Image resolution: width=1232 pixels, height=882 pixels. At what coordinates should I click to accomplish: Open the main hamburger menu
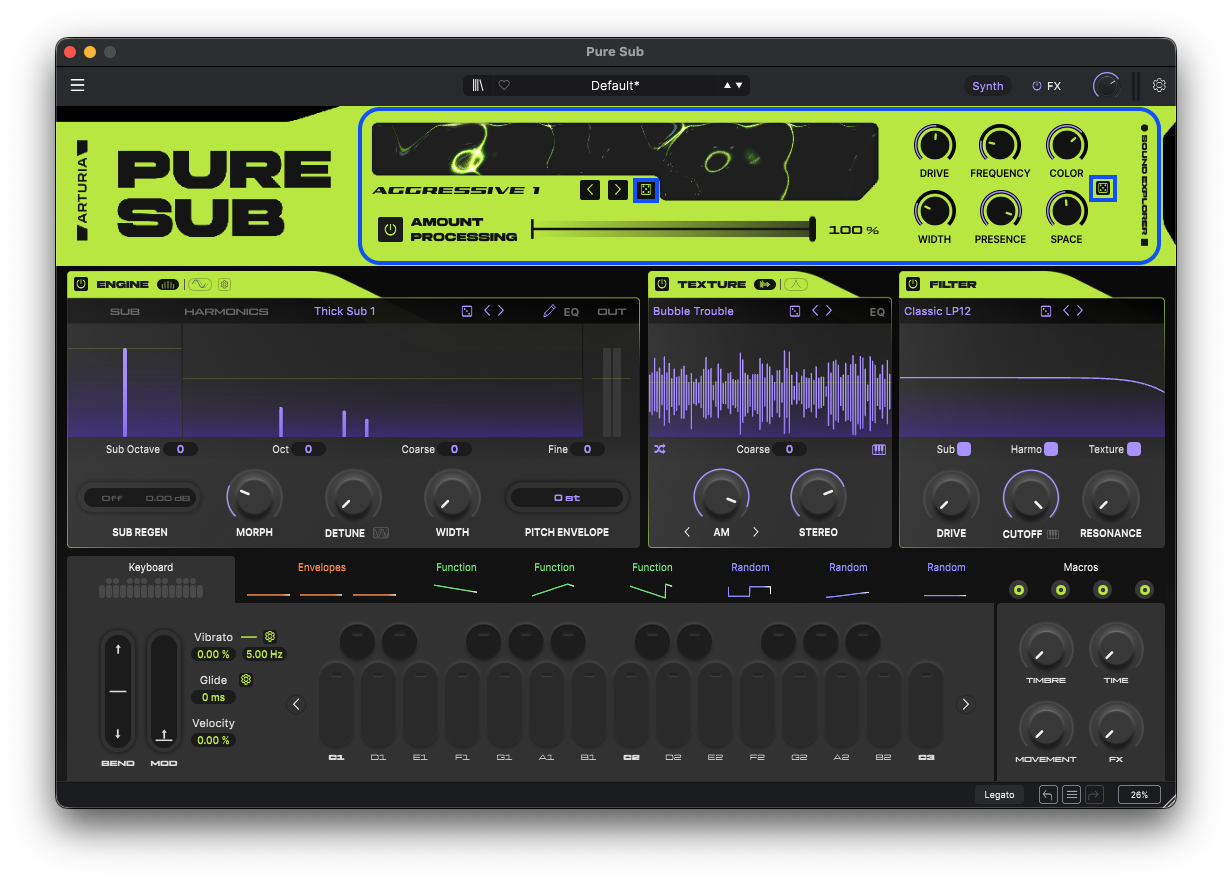77,85
